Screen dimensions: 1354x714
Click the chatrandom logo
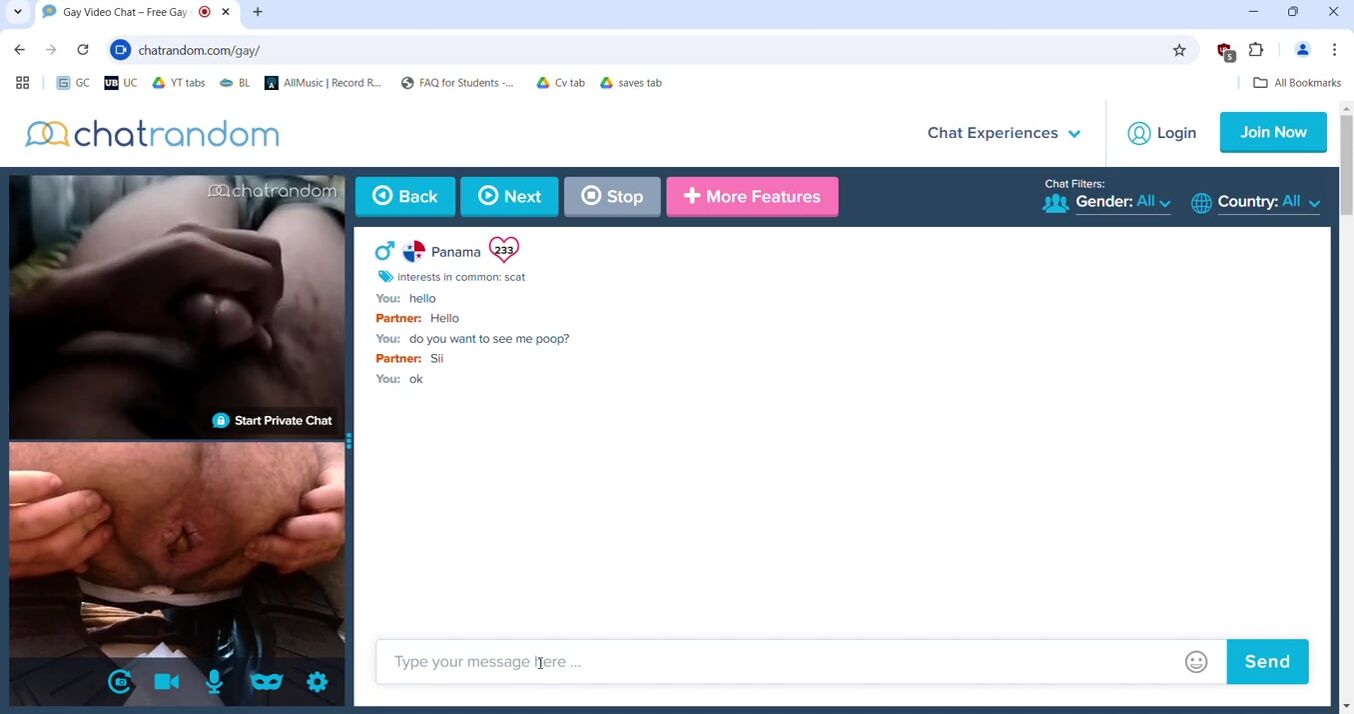[x=152, y=133]
